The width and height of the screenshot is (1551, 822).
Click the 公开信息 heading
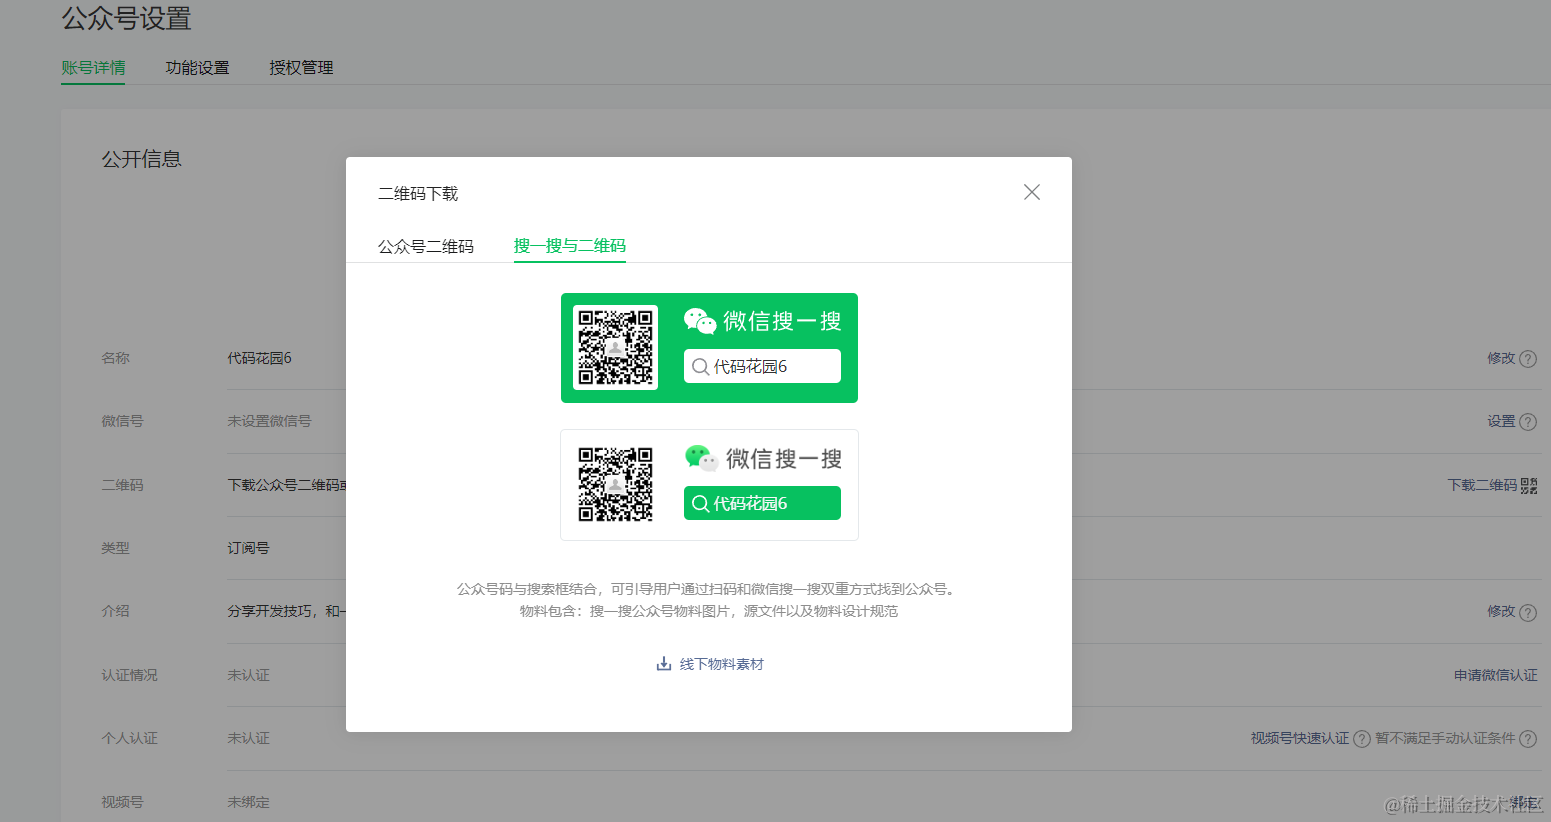point(141,159)
